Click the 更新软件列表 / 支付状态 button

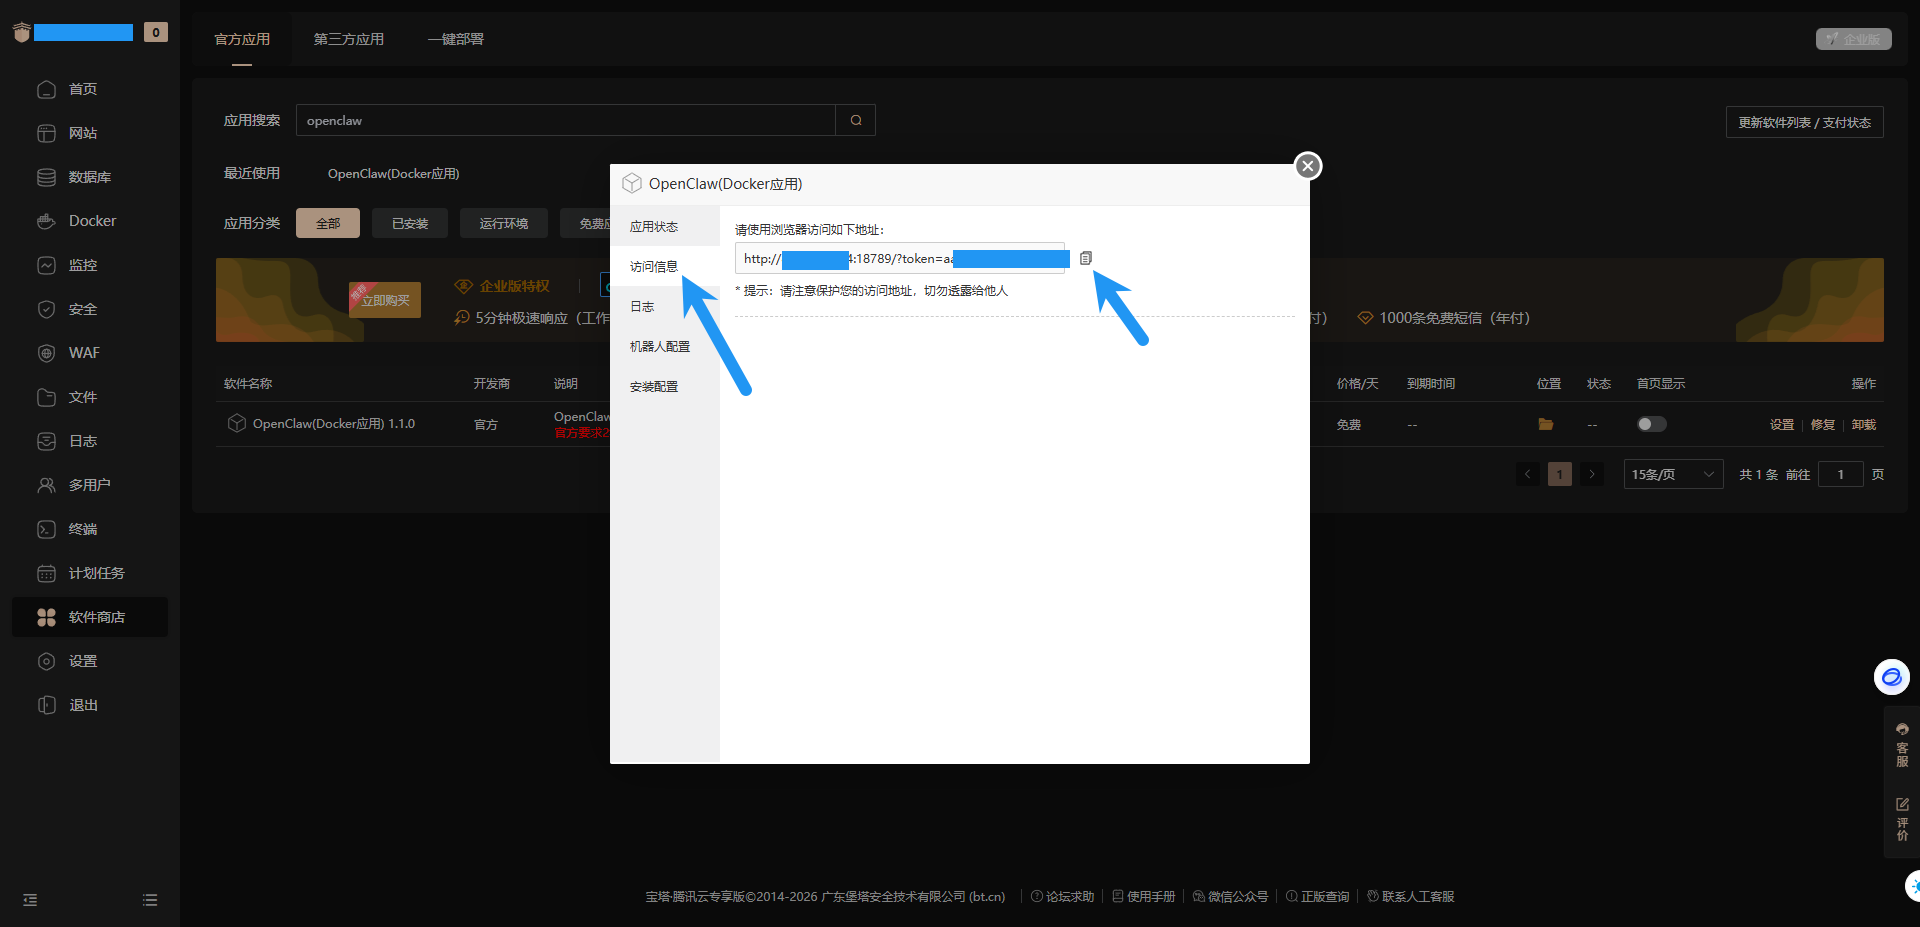[x=1804, y=122]
